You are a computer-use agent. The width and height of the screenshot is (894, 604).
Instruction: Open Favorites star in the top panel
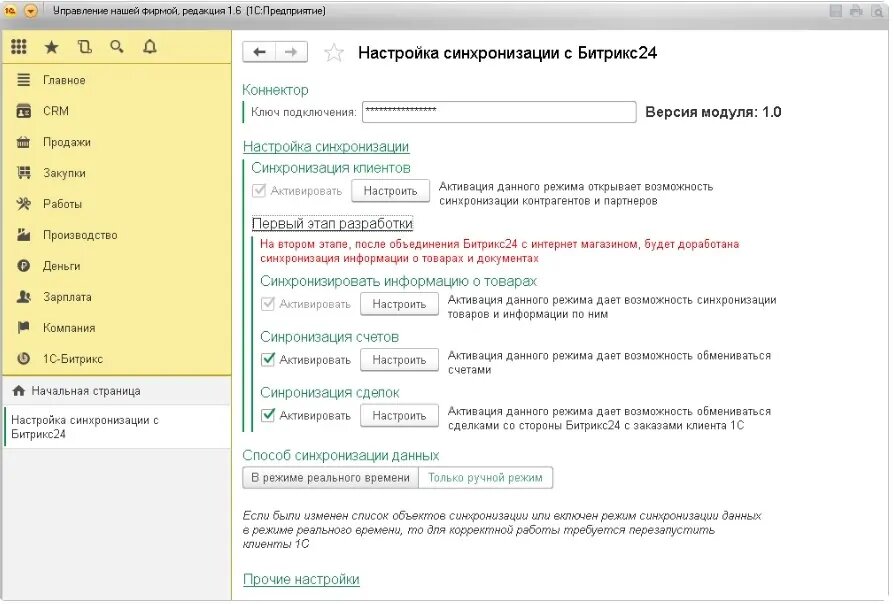click(52, 47)
